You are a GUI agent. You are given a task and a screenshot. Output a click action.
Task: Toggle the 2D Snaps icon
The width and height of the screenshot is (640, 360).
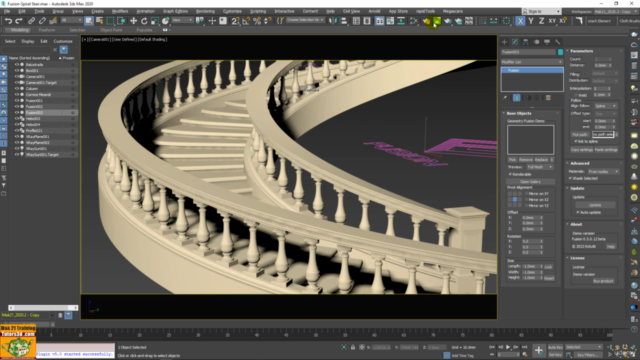tap(236, 21)
